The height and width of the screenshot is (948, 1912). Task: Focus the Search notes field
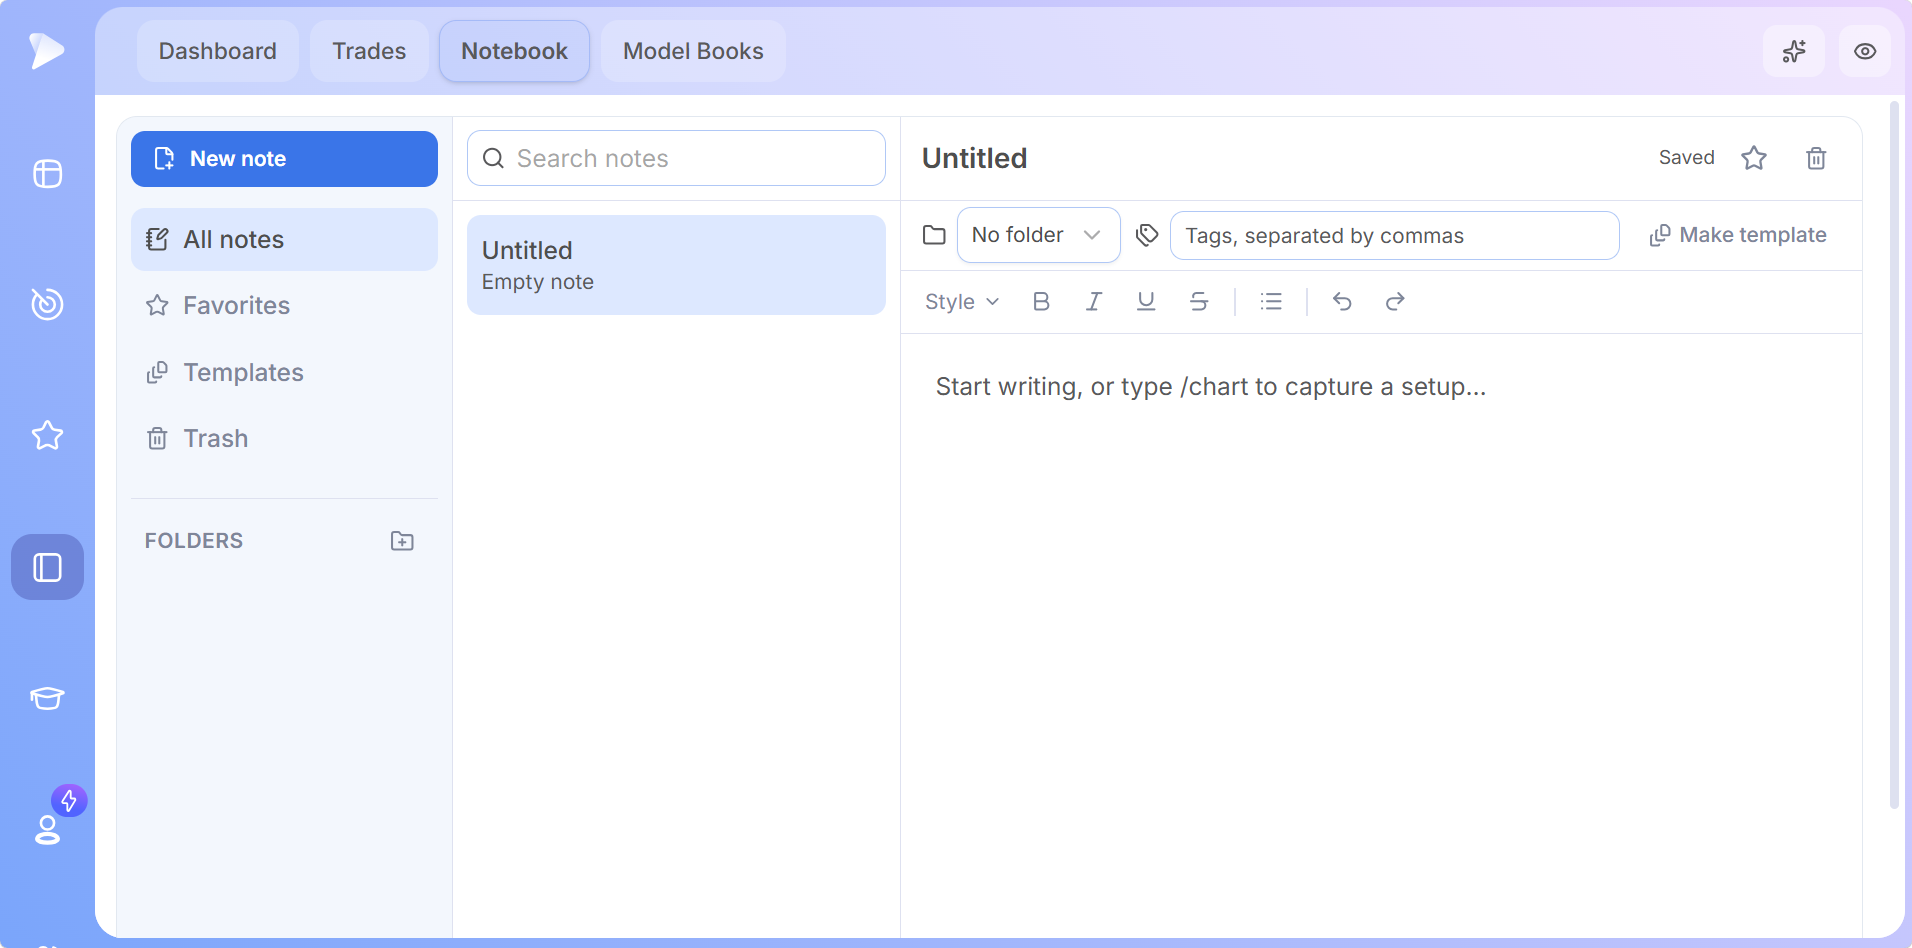(x=676, y=158)
